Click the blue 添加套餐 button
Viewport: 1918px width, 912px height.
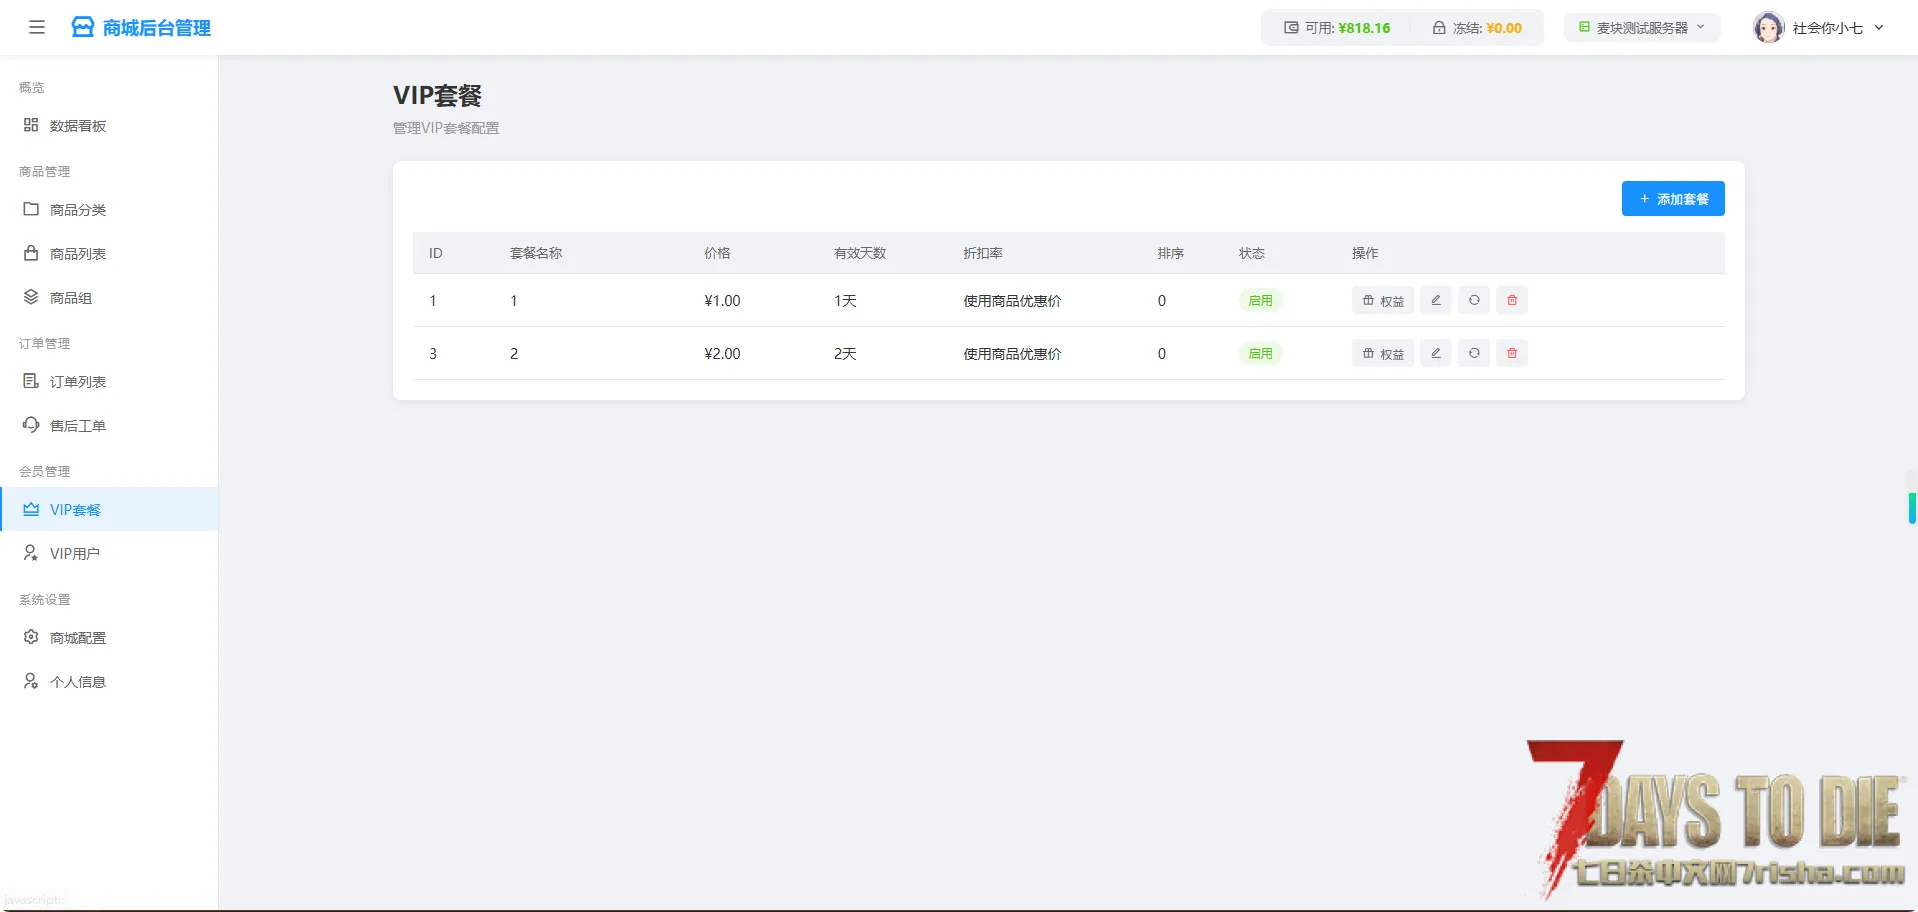tap(1672, 199)
